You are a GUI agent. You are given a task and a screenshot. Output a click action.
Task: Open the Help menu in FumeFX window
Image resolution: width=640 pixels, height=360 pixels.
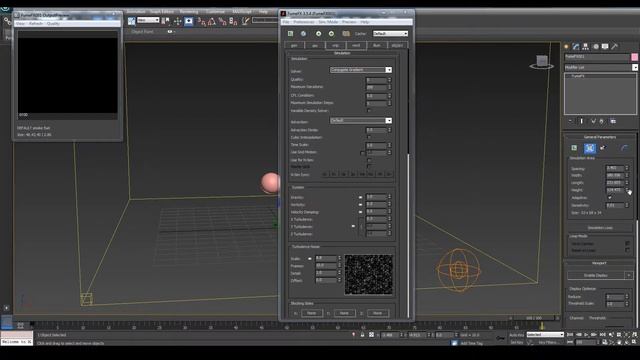(364, 22)
